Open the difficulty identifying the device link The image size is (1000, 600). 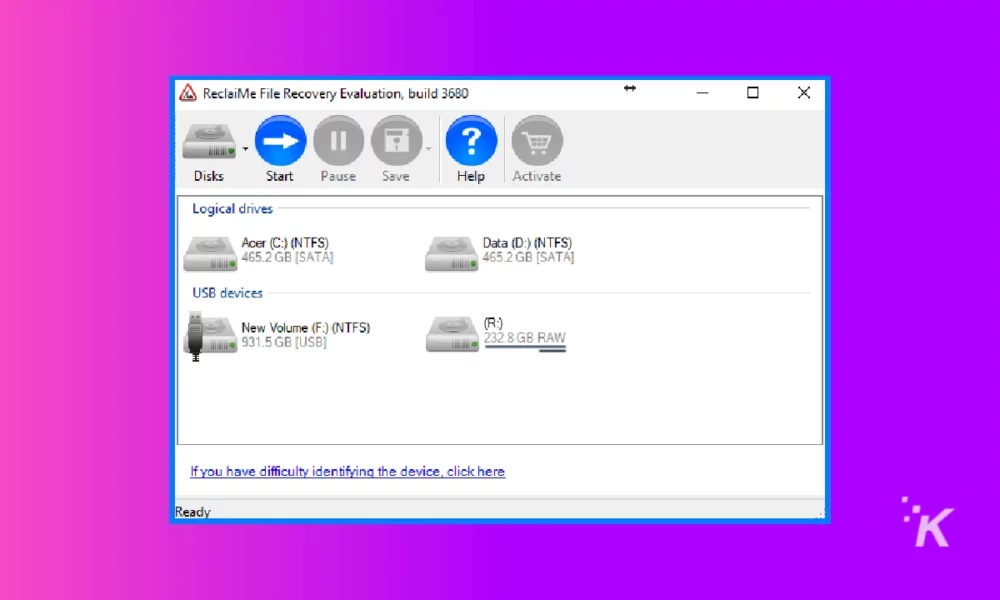348,472
